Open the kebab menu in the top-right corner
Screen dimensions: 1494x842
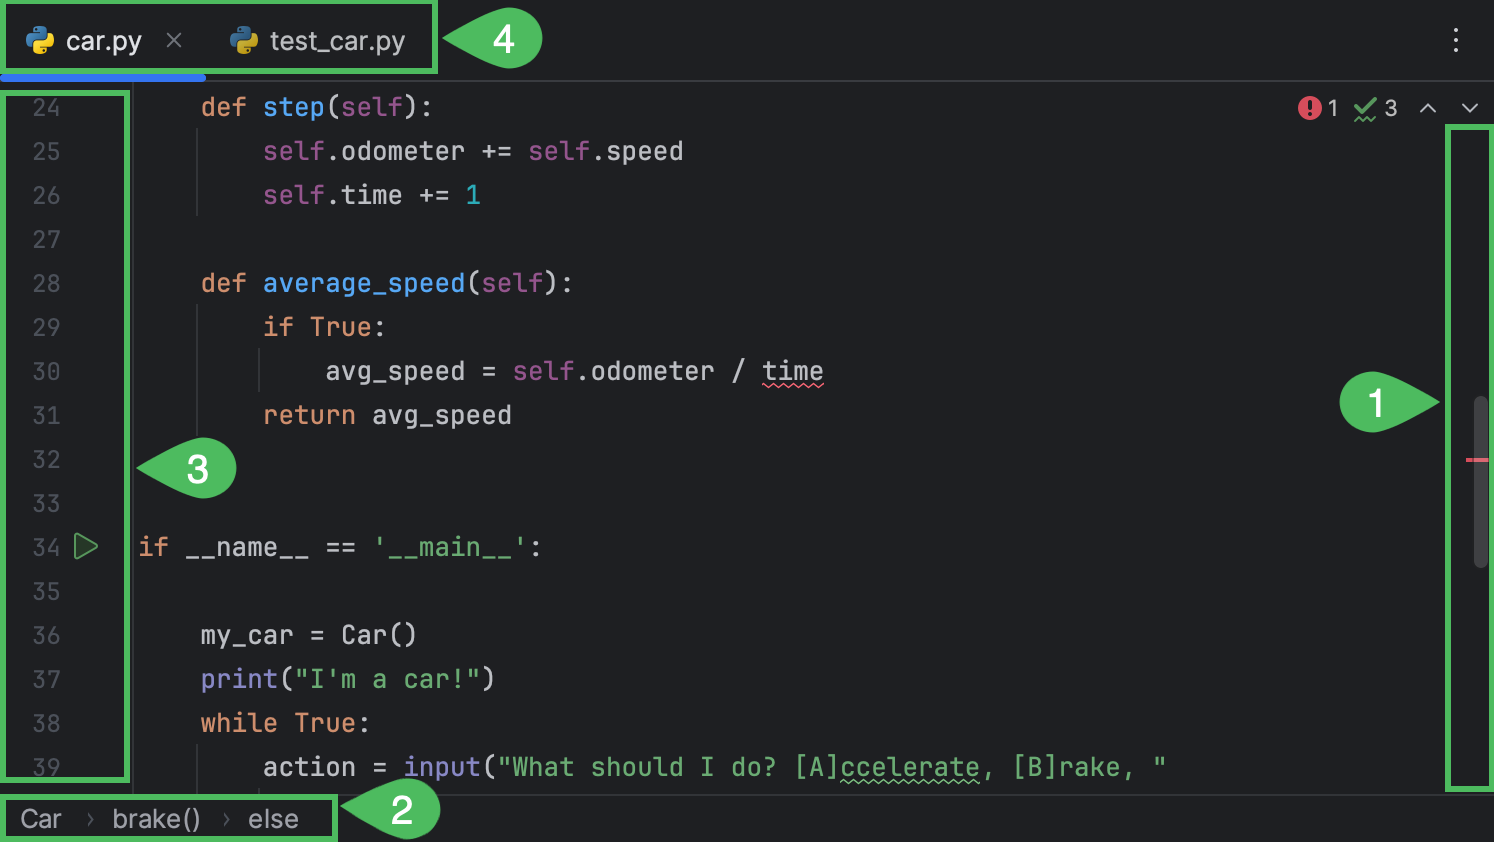pos(1456,40)
